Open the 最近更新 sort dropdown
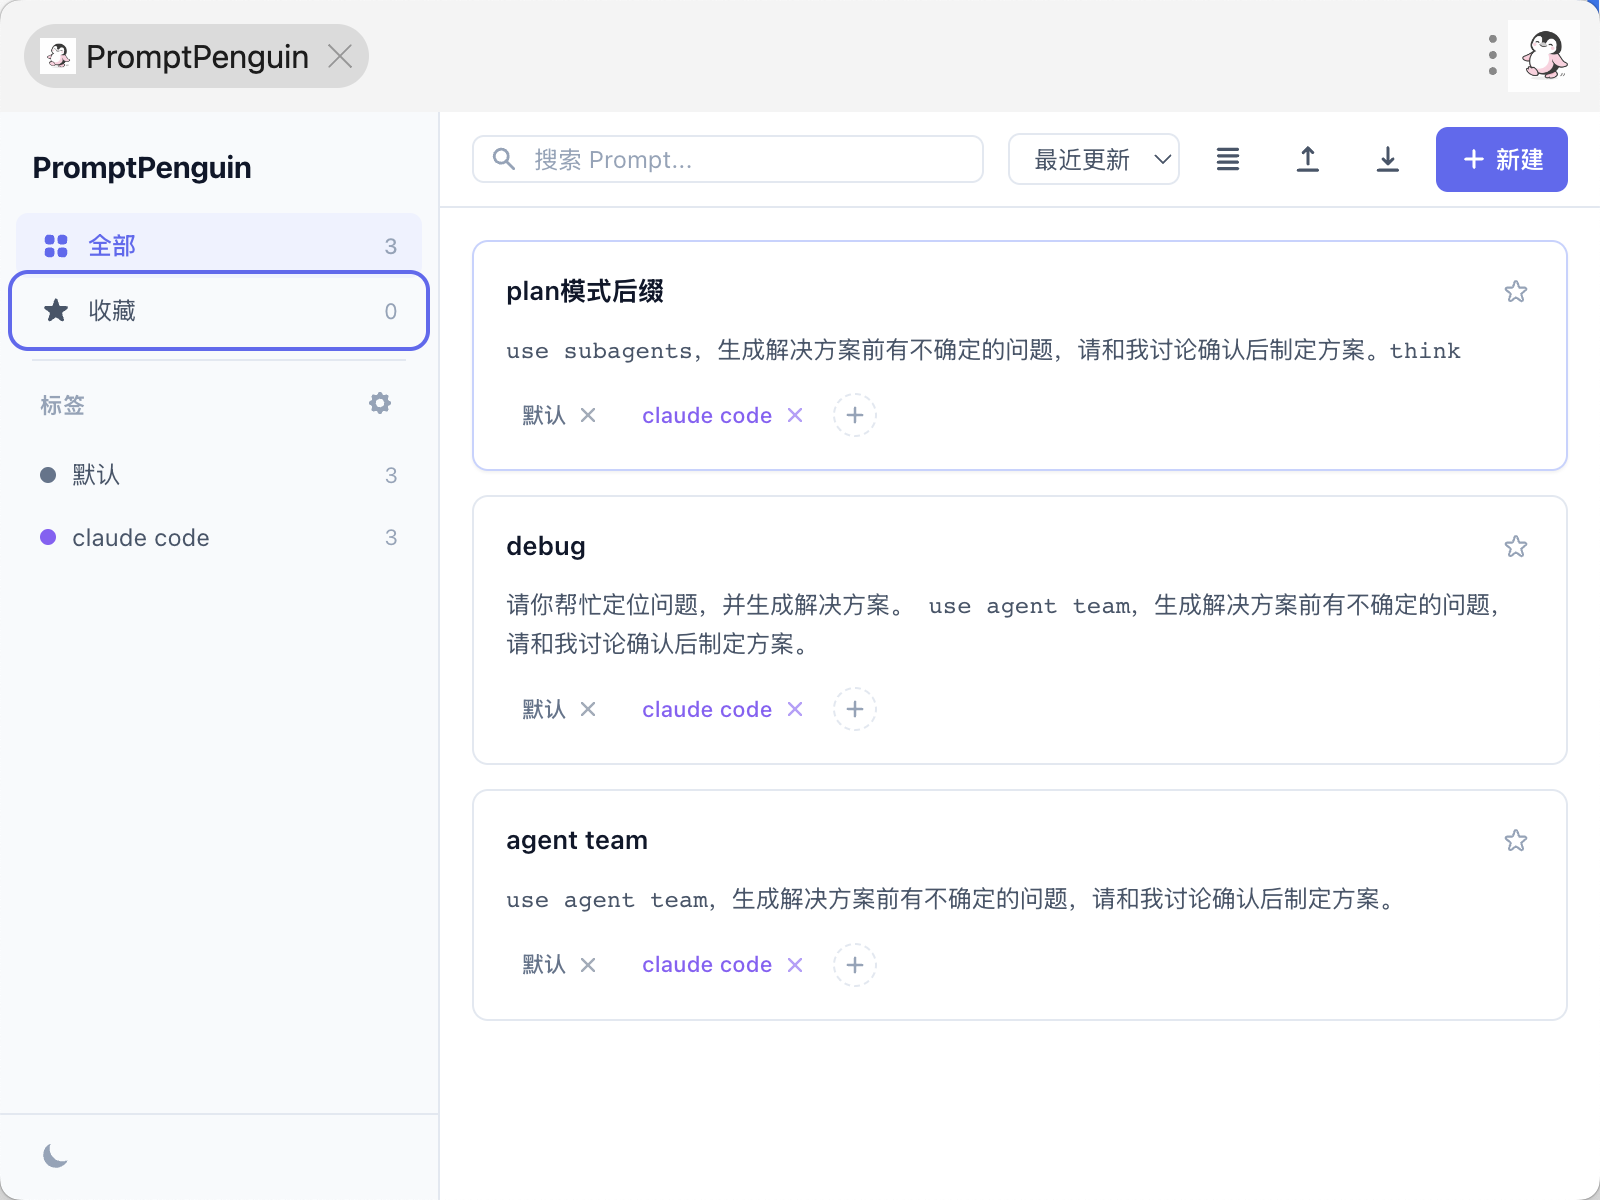The height and width of the screenshot is (1200, 1600). [x=1093, y=159]
